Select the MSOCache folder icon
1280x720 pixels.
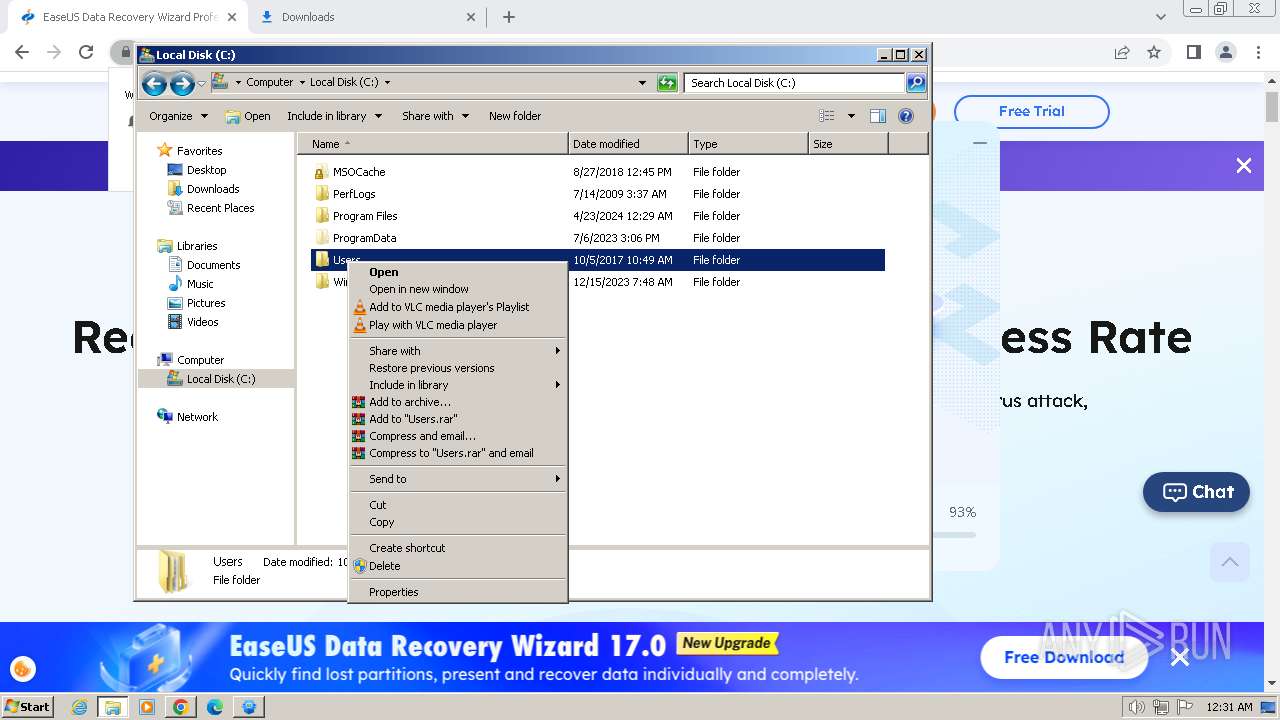[321, 172]
